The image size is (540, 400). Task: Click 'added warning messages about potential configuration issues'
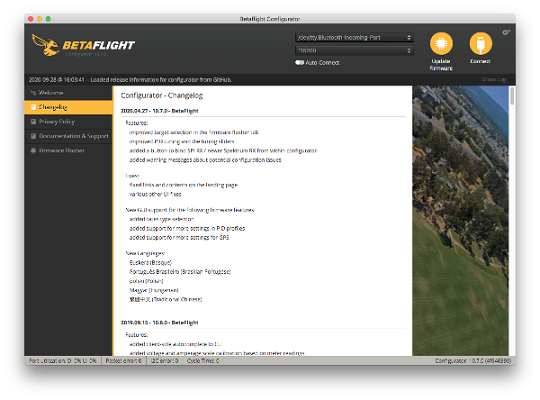[205, 160]
